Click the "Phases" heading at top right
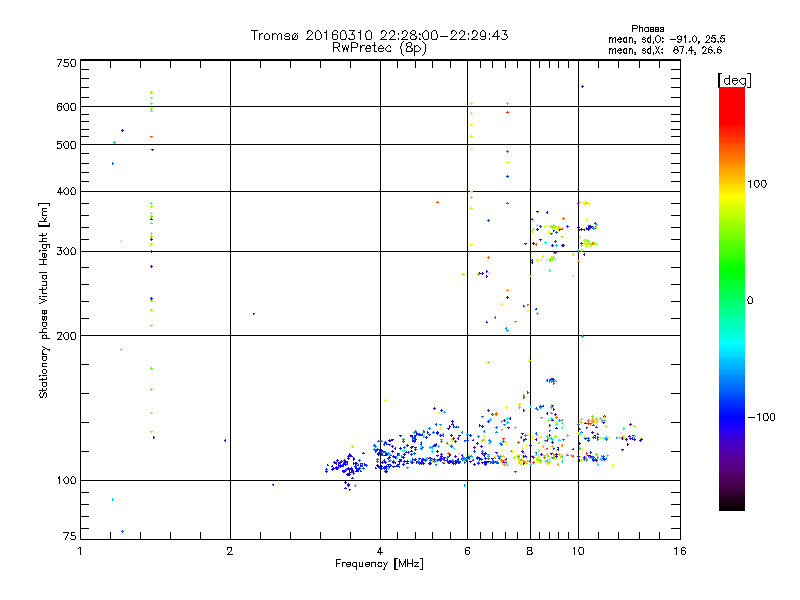The height and width of the screenshot is (600, 800). [647, 29]
